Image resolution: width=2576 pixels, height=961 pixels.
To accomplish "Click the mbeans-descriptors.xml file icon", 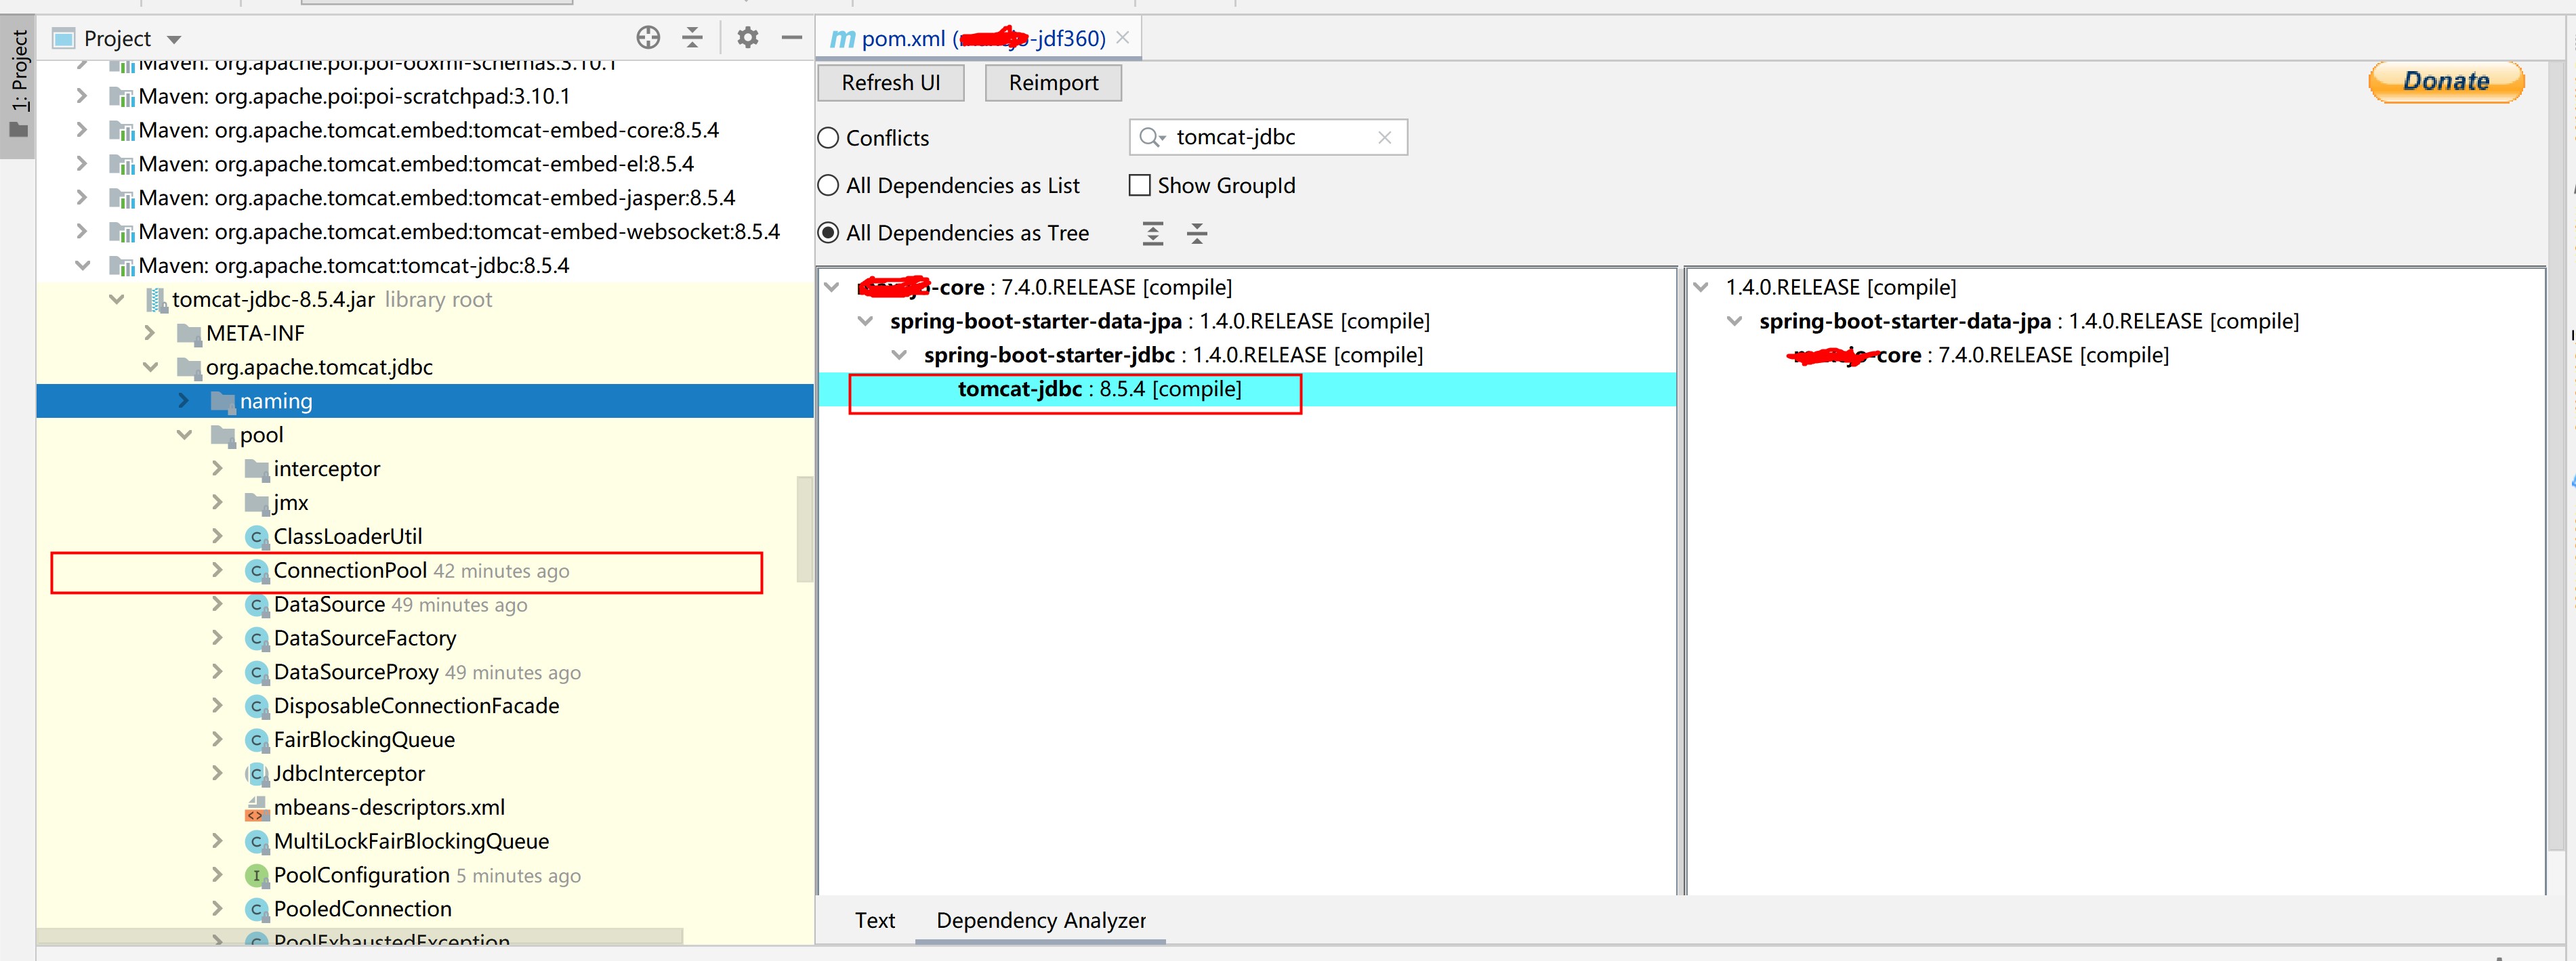I will (256, 808).
